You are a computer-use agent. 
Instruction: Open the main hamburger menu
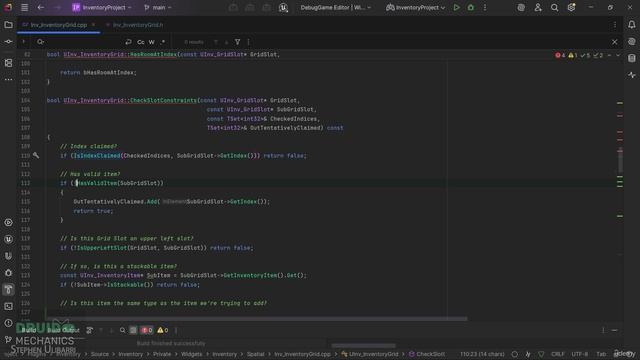point(24,7)
